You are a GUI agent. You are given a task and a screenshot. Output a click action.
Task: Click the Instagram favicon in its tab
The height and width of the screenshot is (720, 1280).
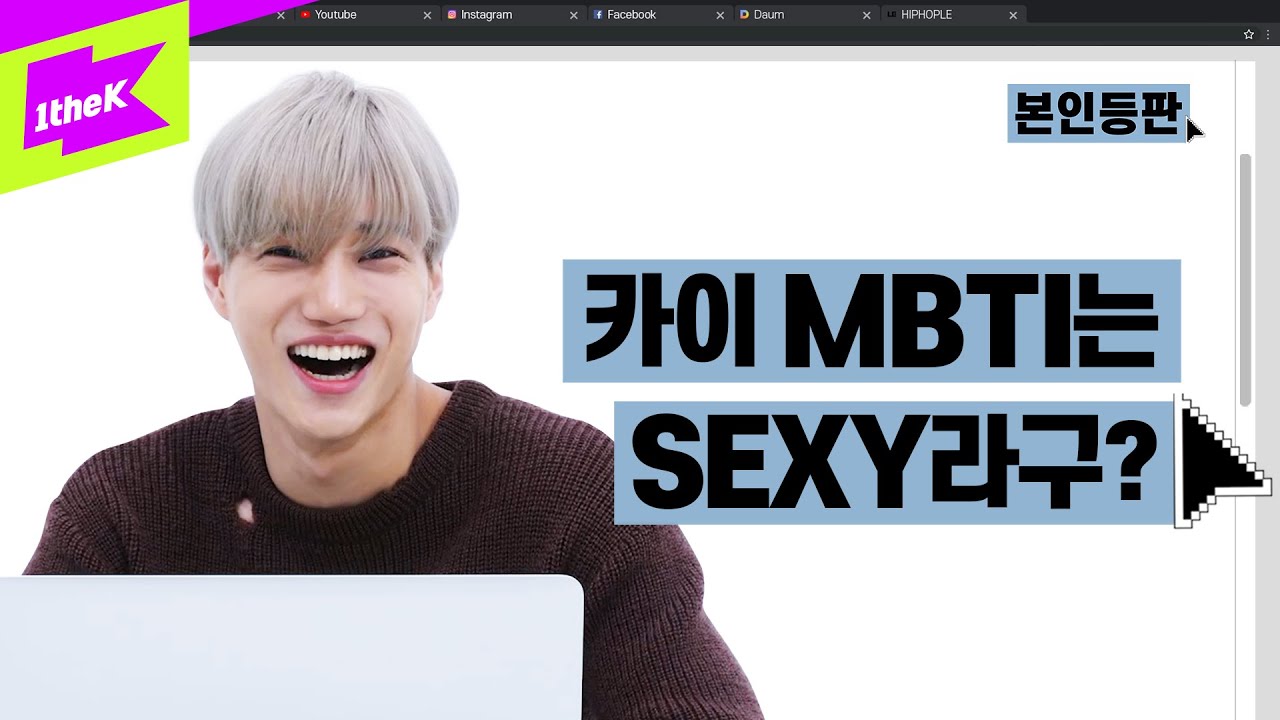(x=452, y=15)
